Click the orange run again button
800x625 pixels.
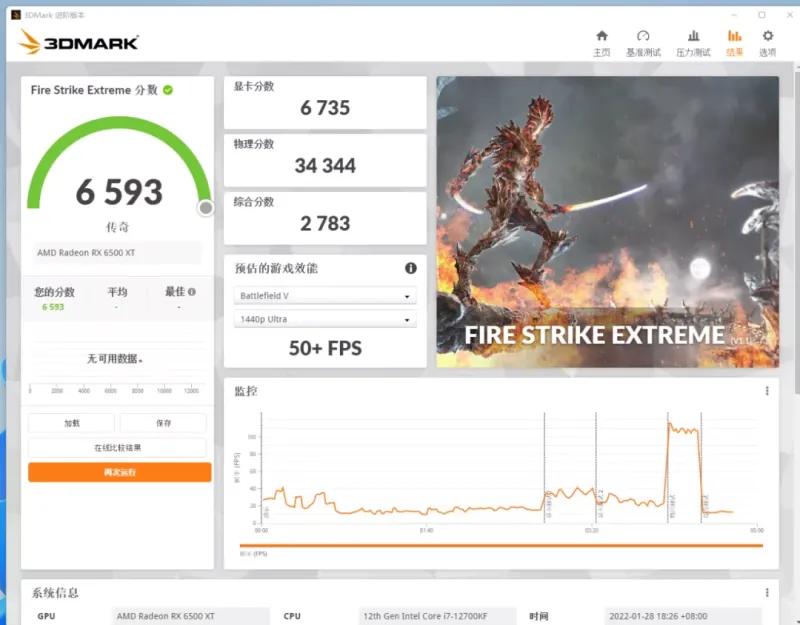(x=119, y=472)
